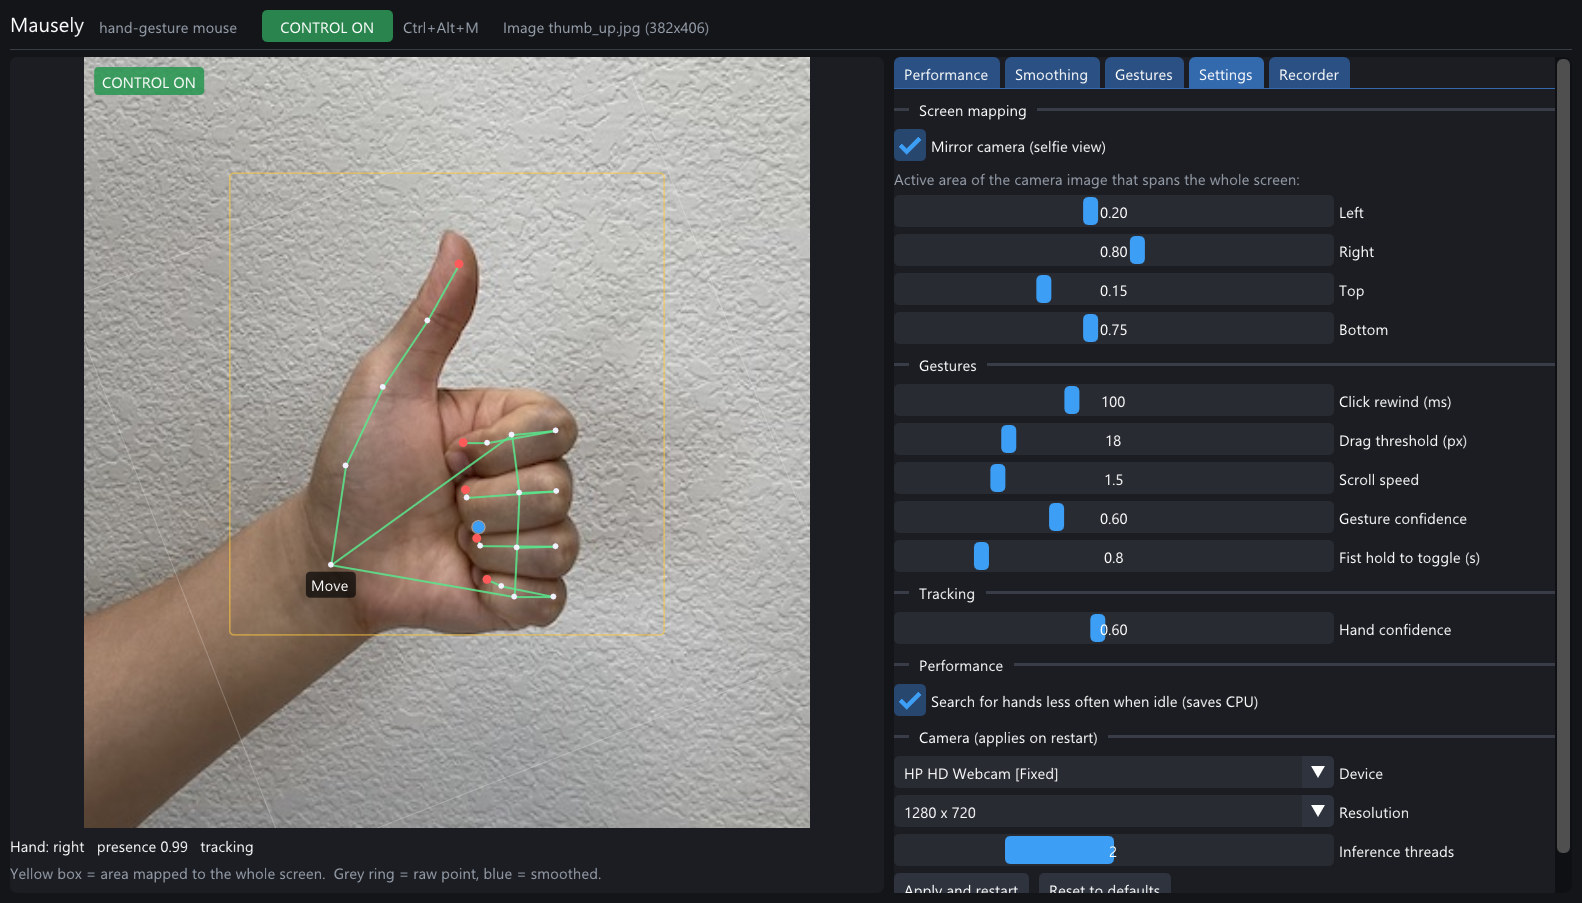
Task: Click the CONTROL ON badge on camera preview
Action: [x=149, y=82]
